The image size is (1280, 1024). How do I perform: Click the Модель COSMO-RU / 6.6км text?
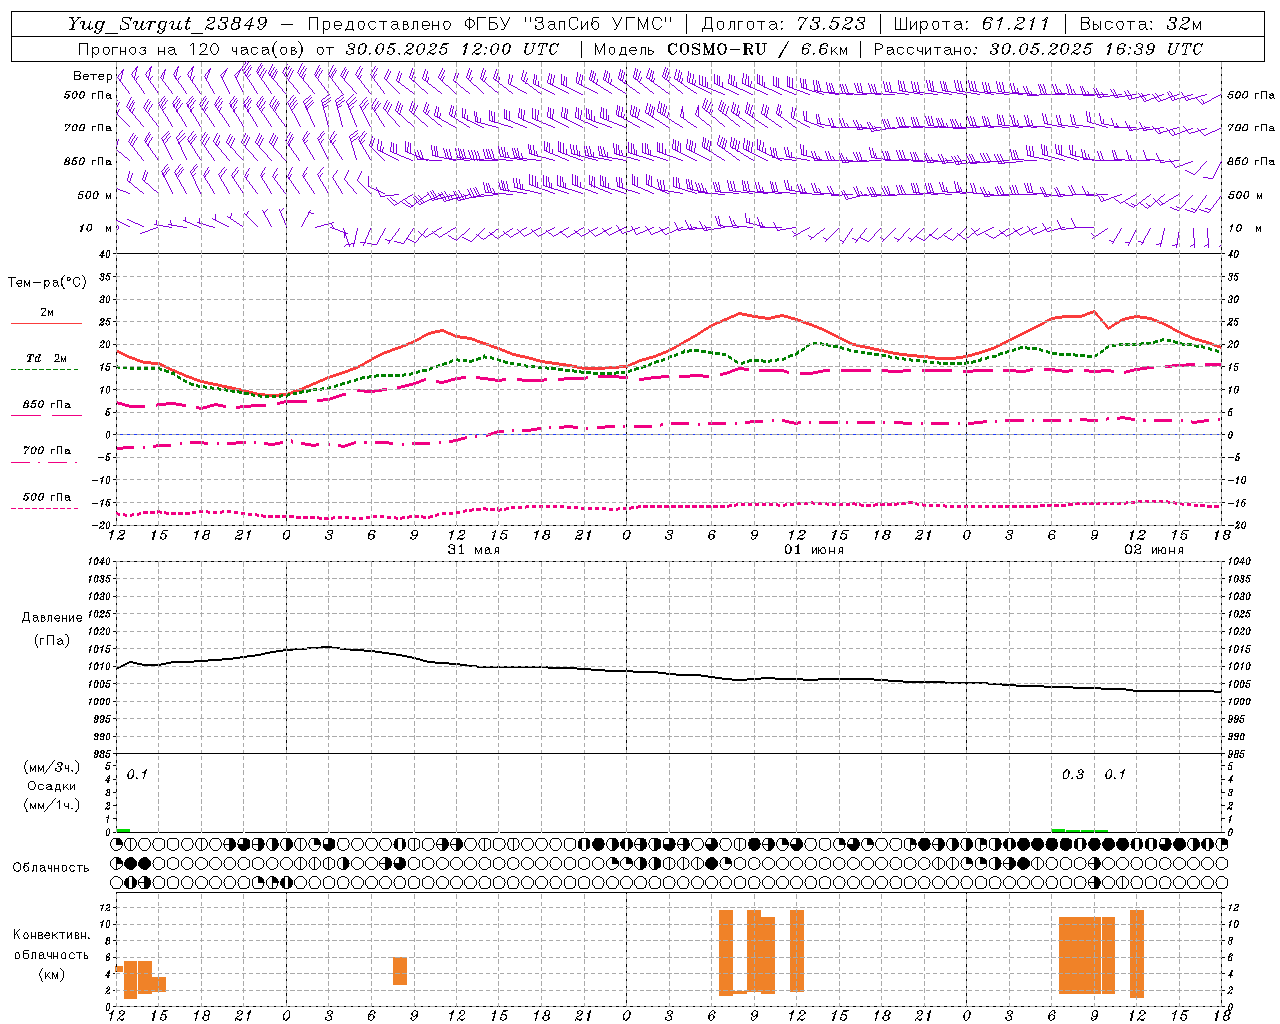coord(721,49)
